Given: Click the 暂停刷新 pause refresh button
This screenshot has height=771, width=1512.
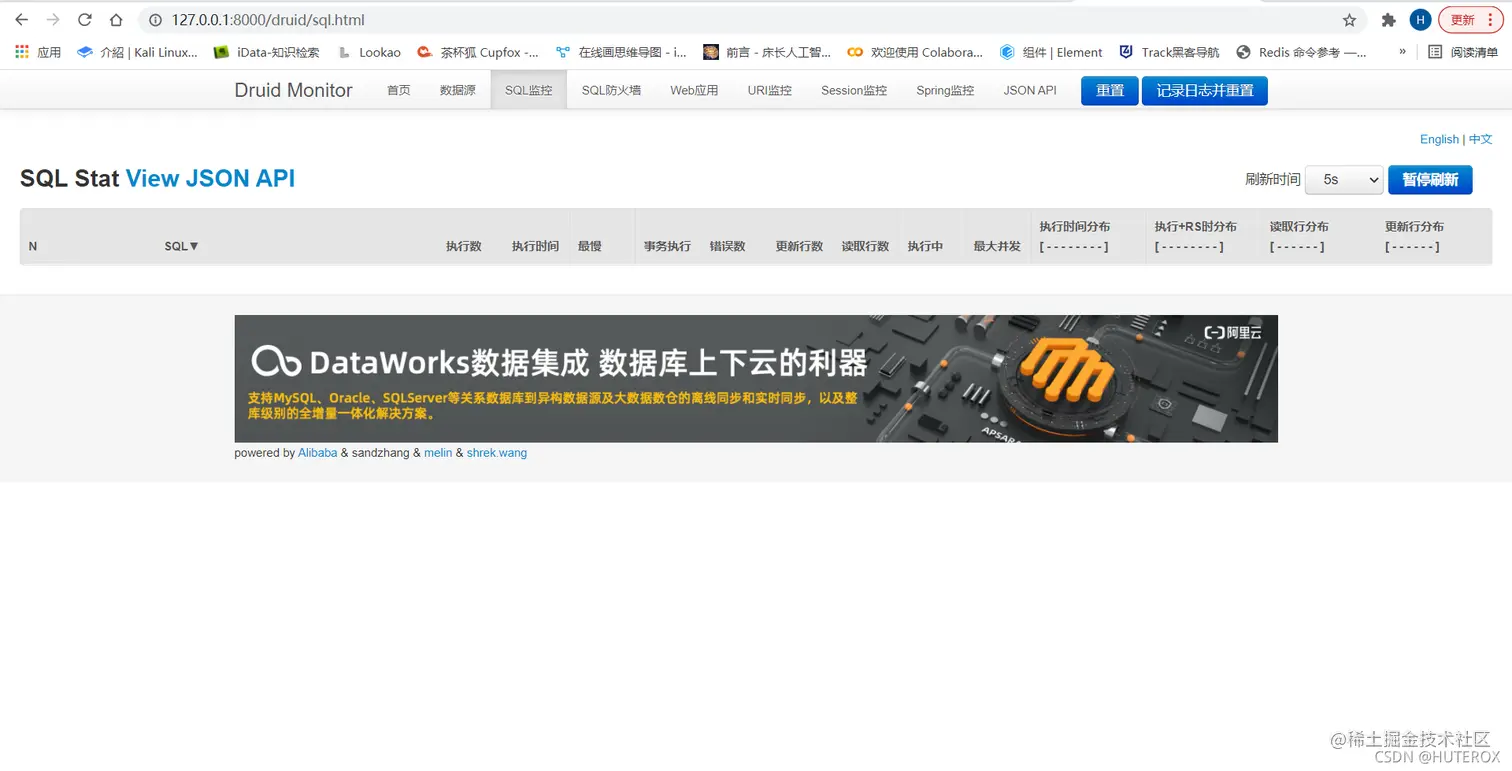Looking at the screenshot, I should 1429,180.
